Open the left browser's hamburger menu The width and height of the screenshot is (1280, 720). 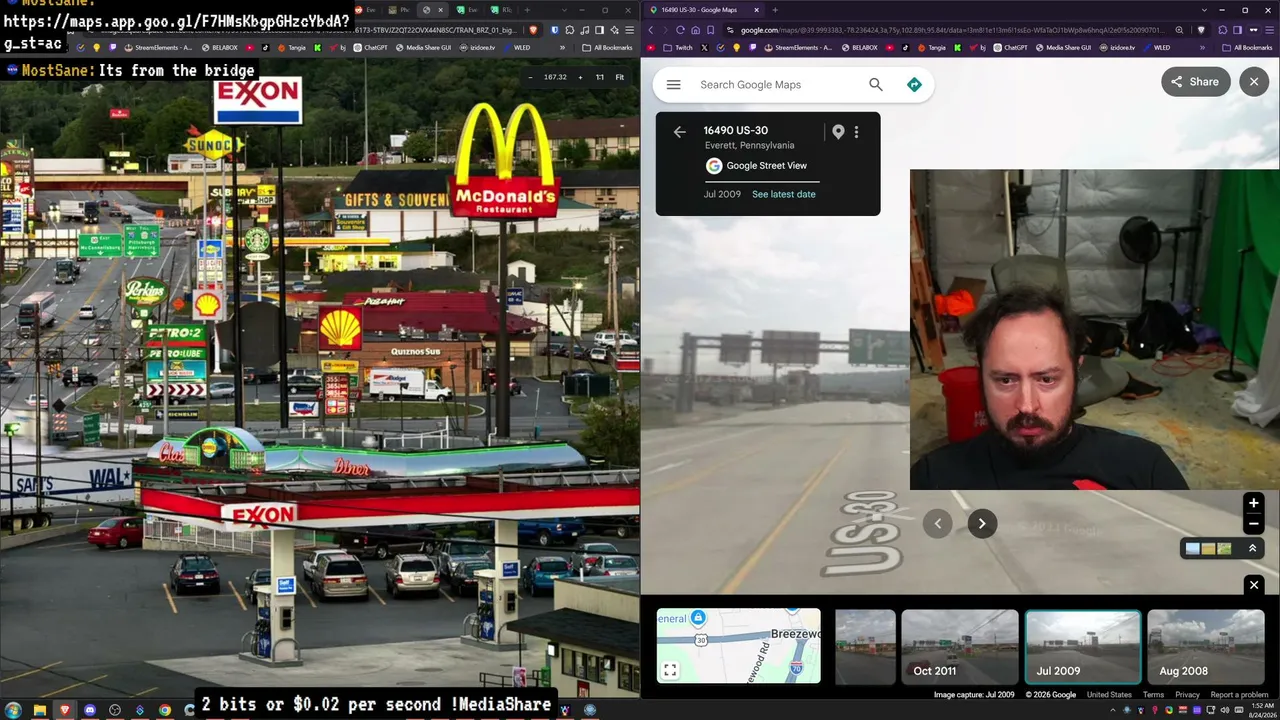[630, 30]
